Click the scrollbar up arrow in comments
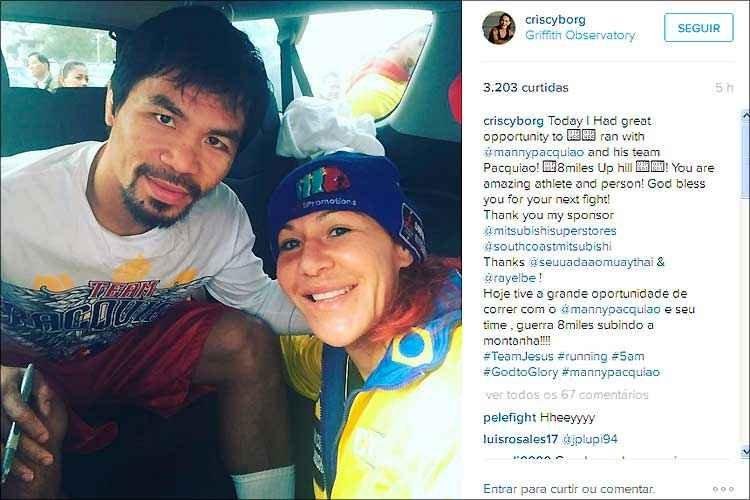 [745, 115]
